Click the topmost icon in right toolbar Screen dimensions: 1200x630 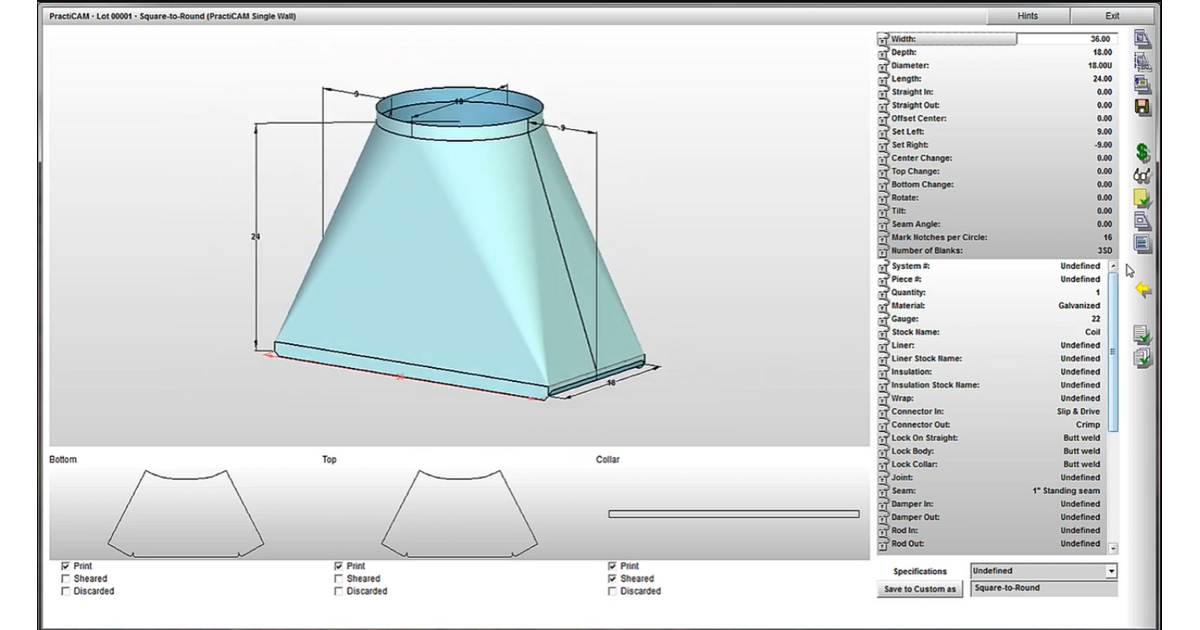[x=1142, y=39]
